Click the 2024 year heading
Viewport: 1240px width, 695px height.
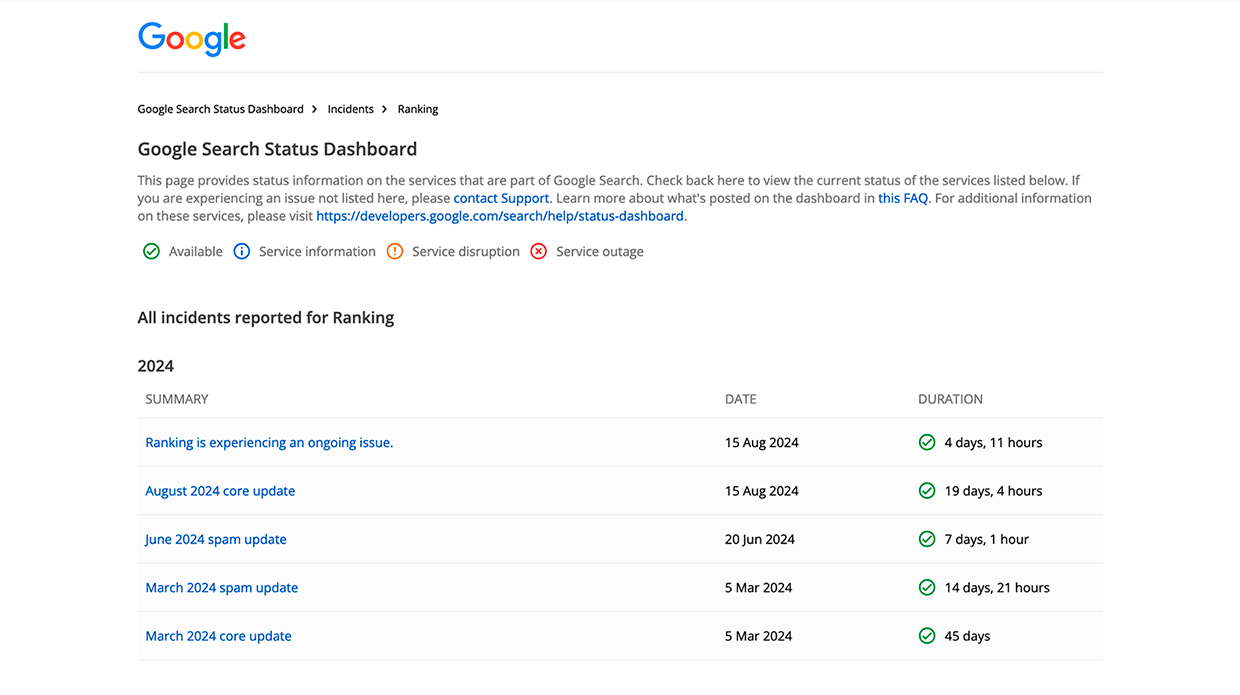(156, 366)
